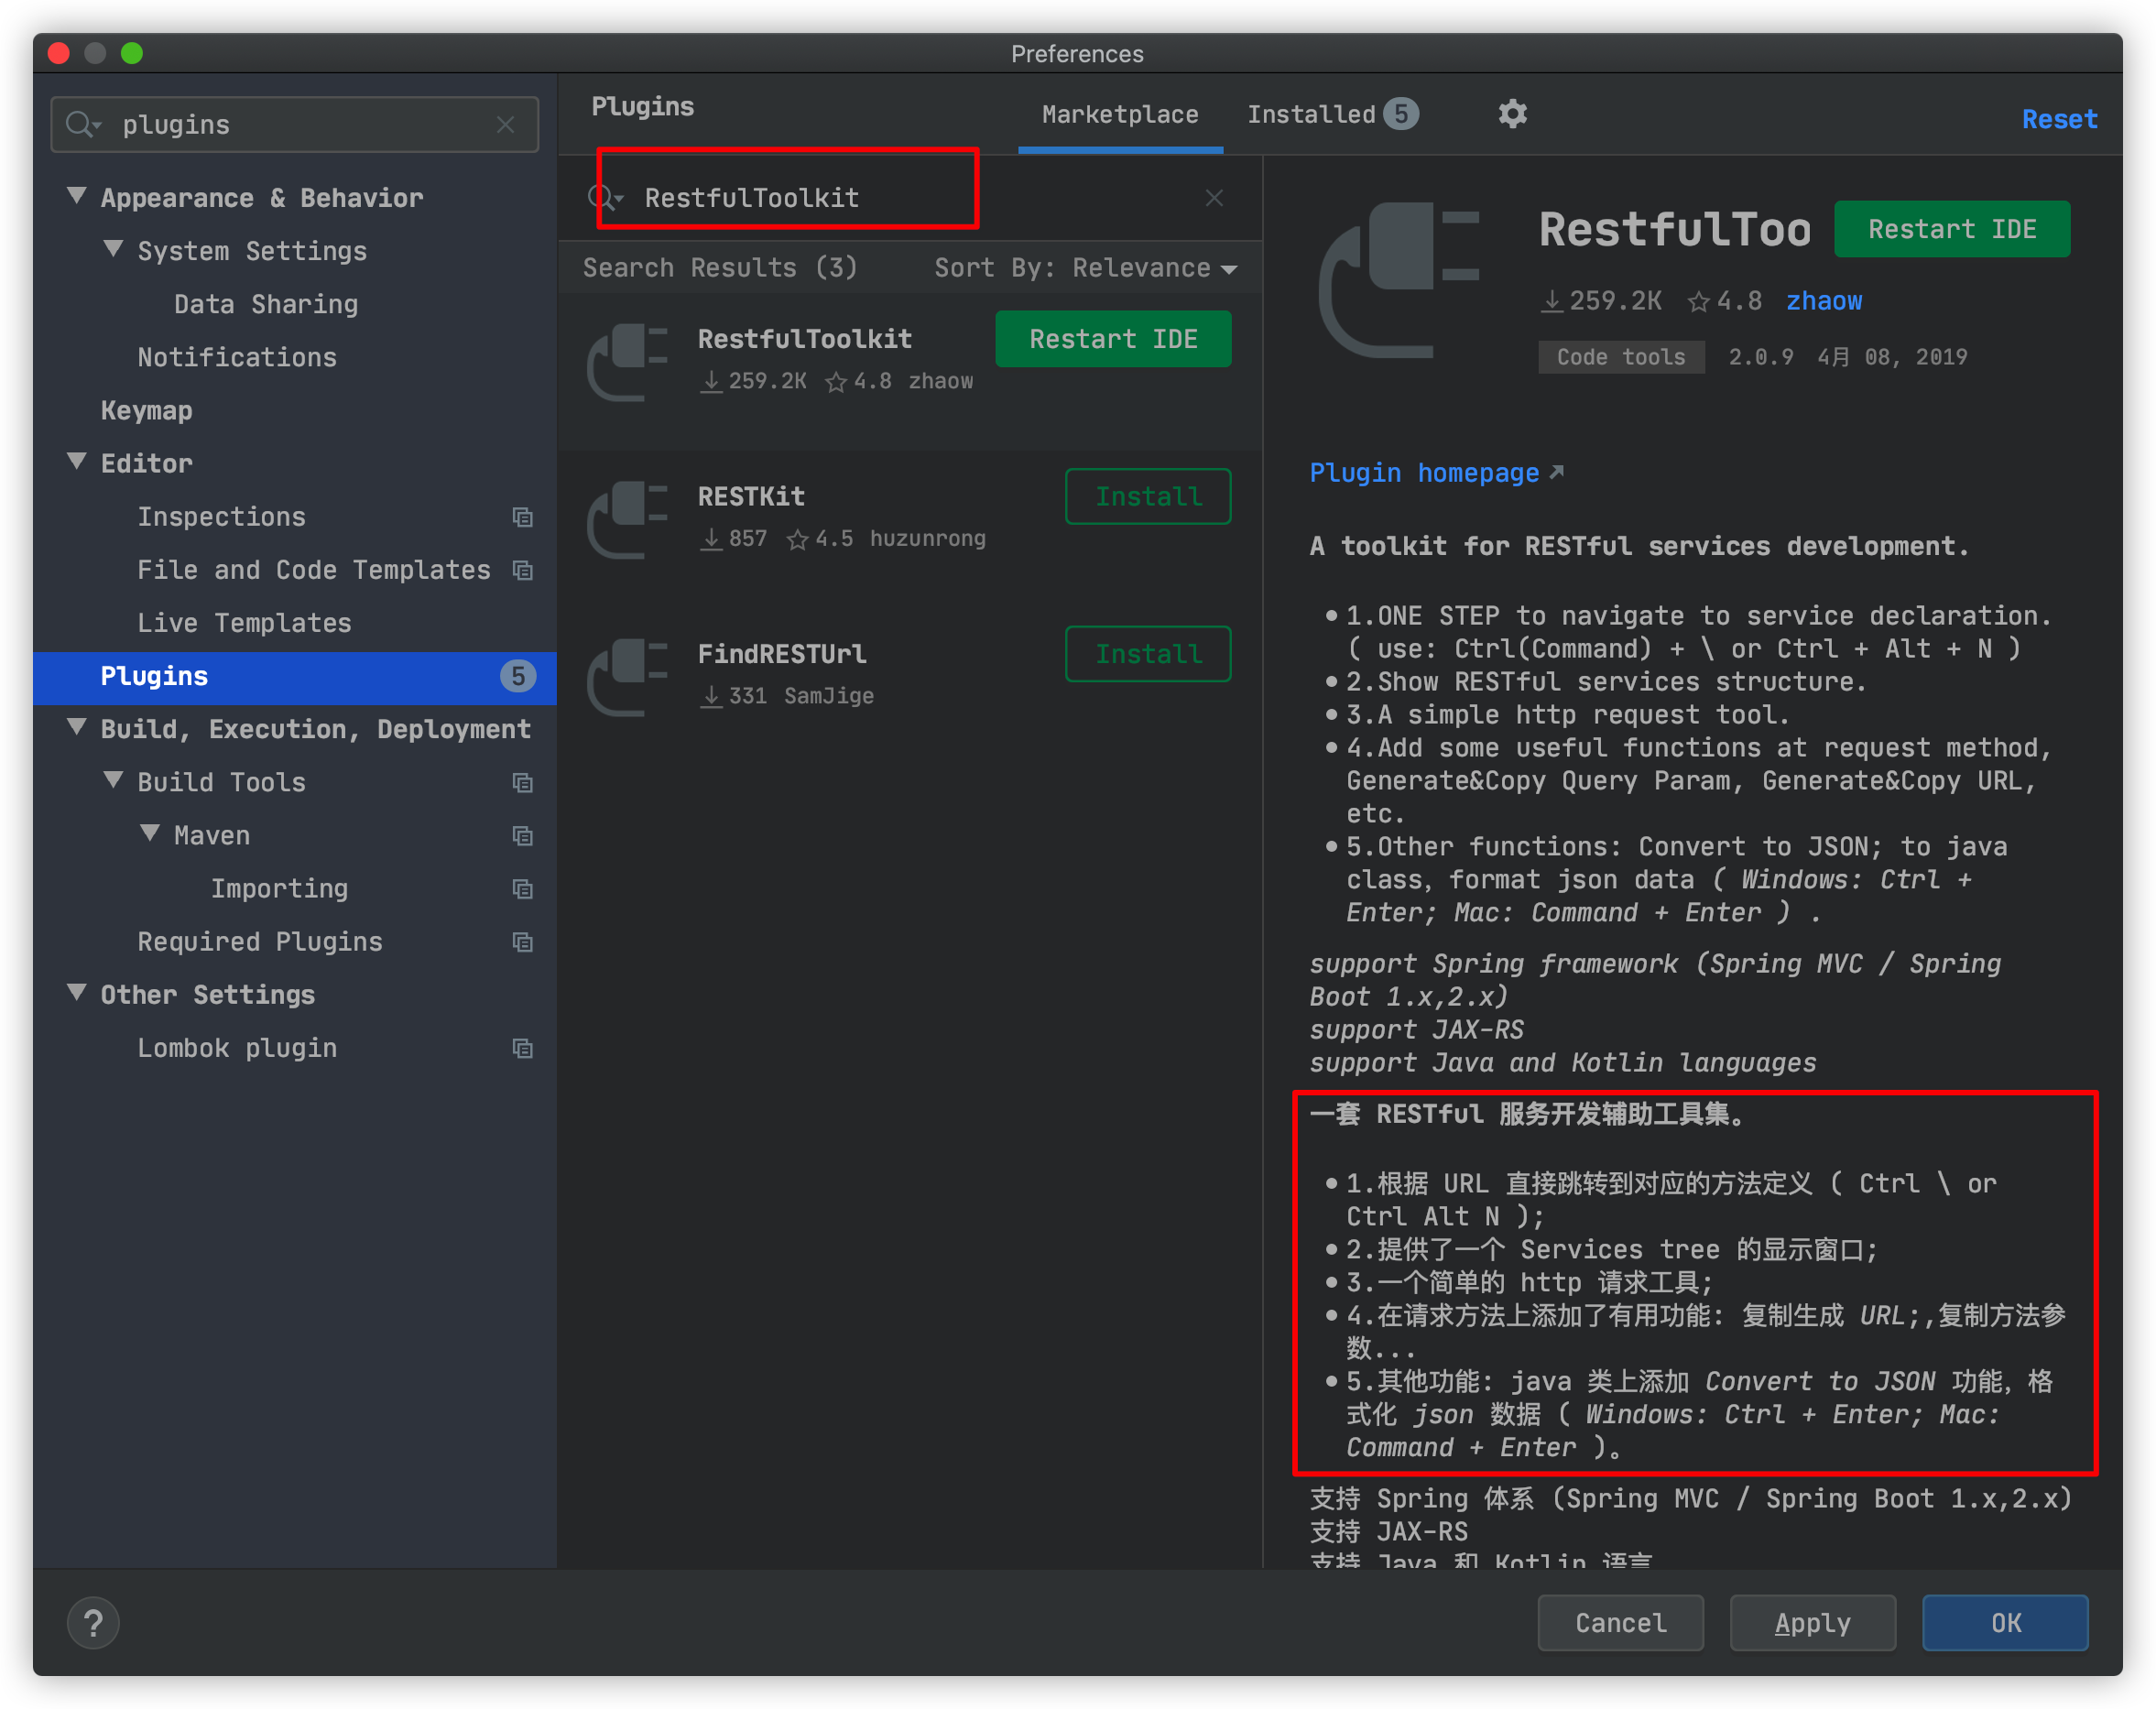Clear the RestfulToolkit marketplace search
The height and width of the screenshot is (1709, 2156).
click(x=1214, y=198)
